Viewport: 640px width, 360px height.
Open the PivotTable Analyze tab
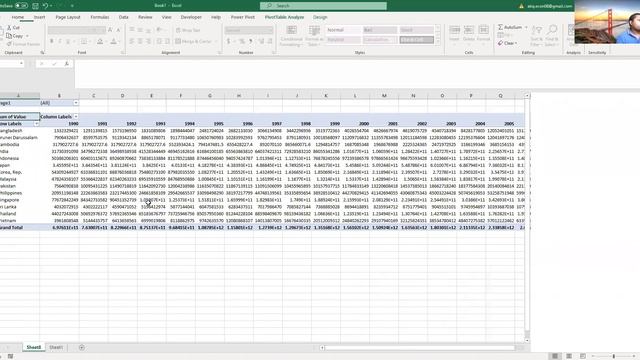pos(284,17)
